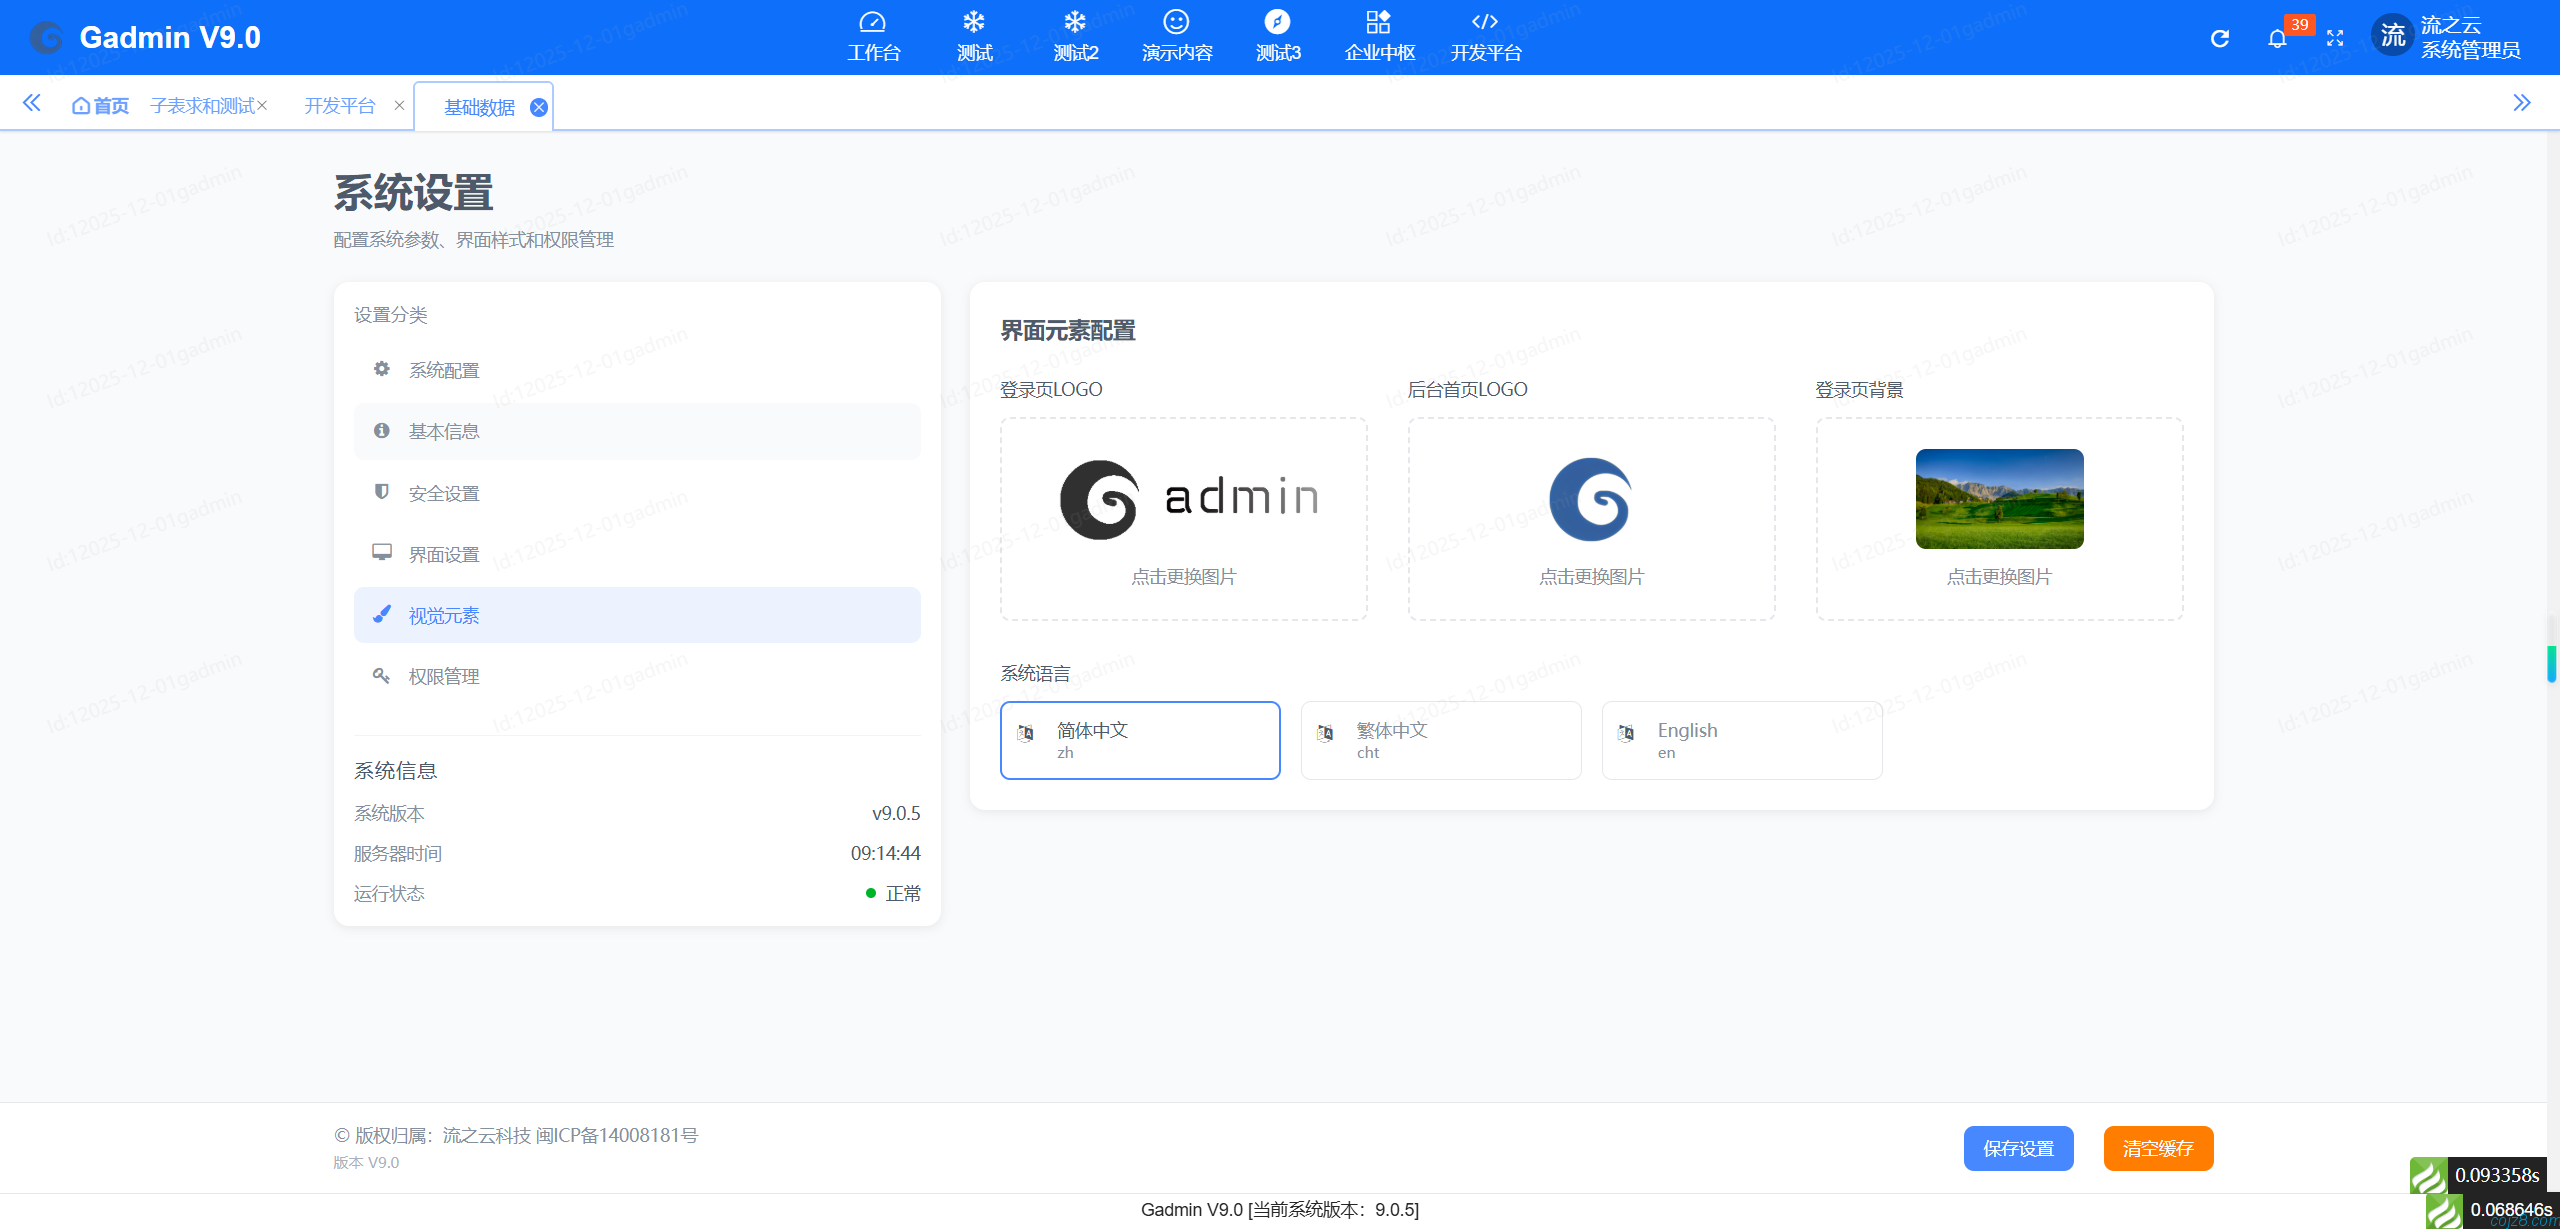This screenshot has height=1229, width=2560.
Task: Open 演示内容 via smiley icon
Action: pyautogui.click(x=1176, y=35)
